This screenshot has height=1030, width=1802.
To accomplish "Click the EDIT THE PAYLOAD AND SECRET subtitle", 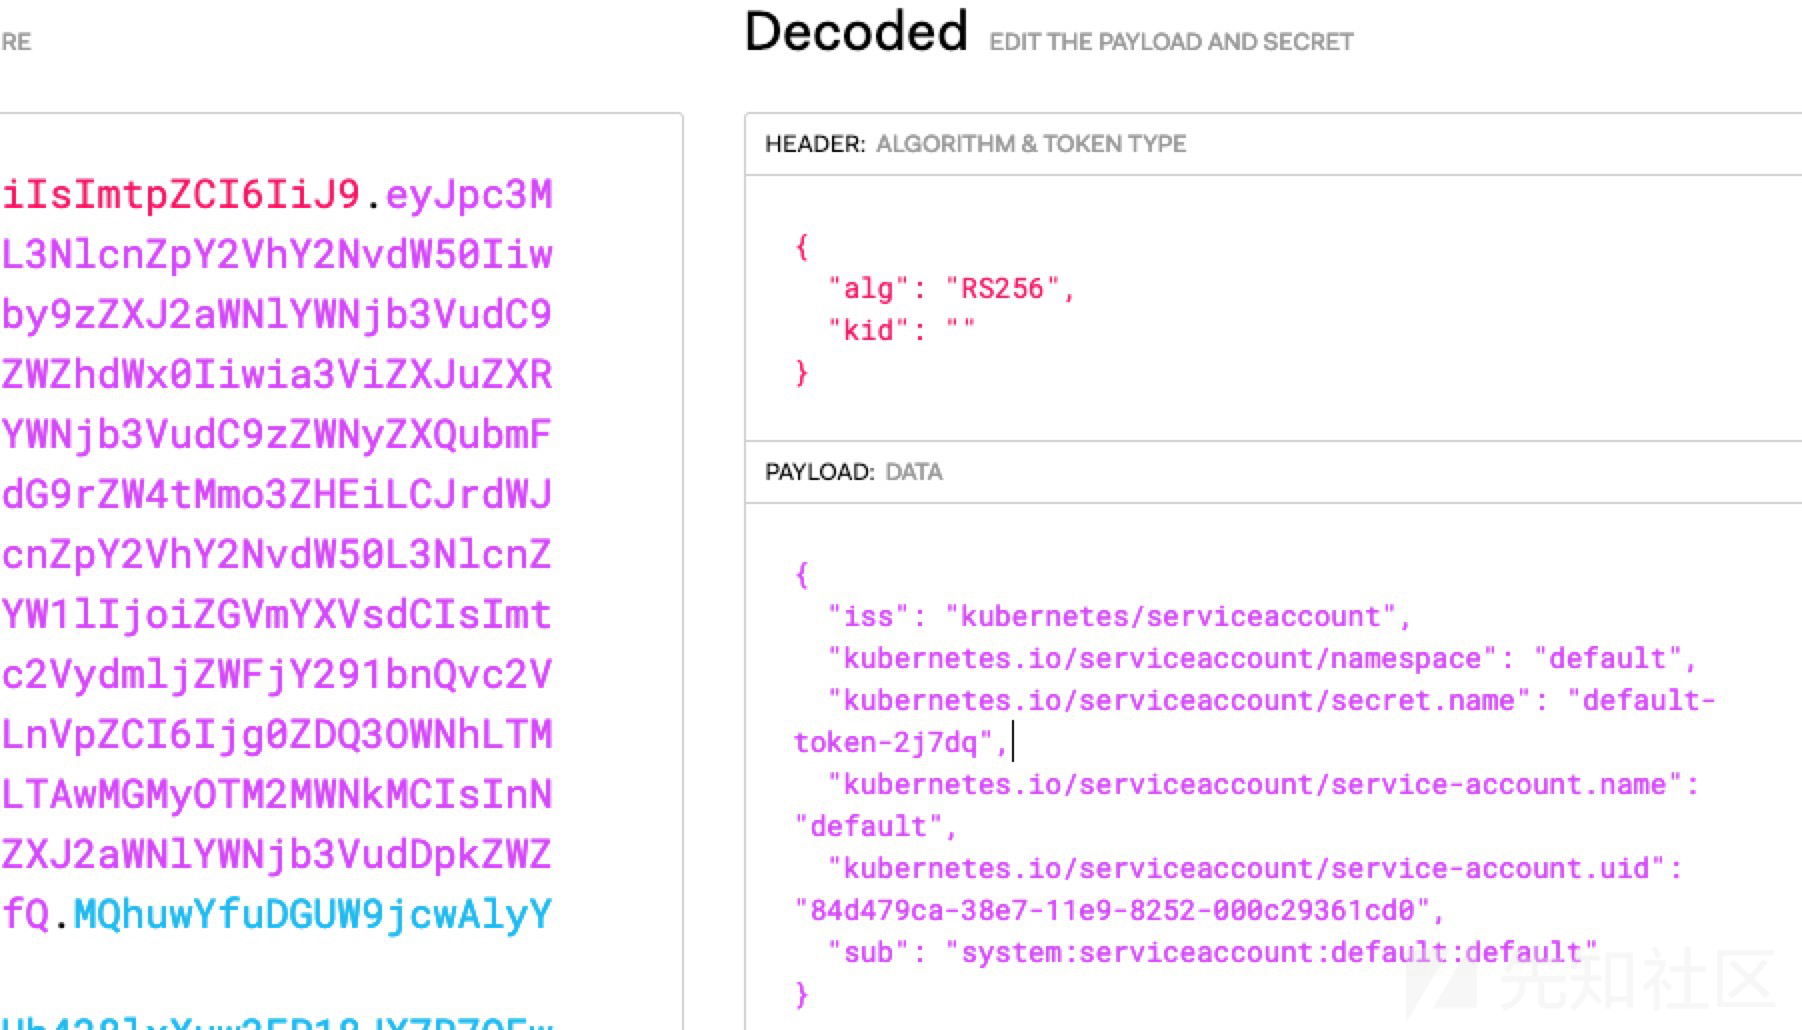I will 1171,42.
